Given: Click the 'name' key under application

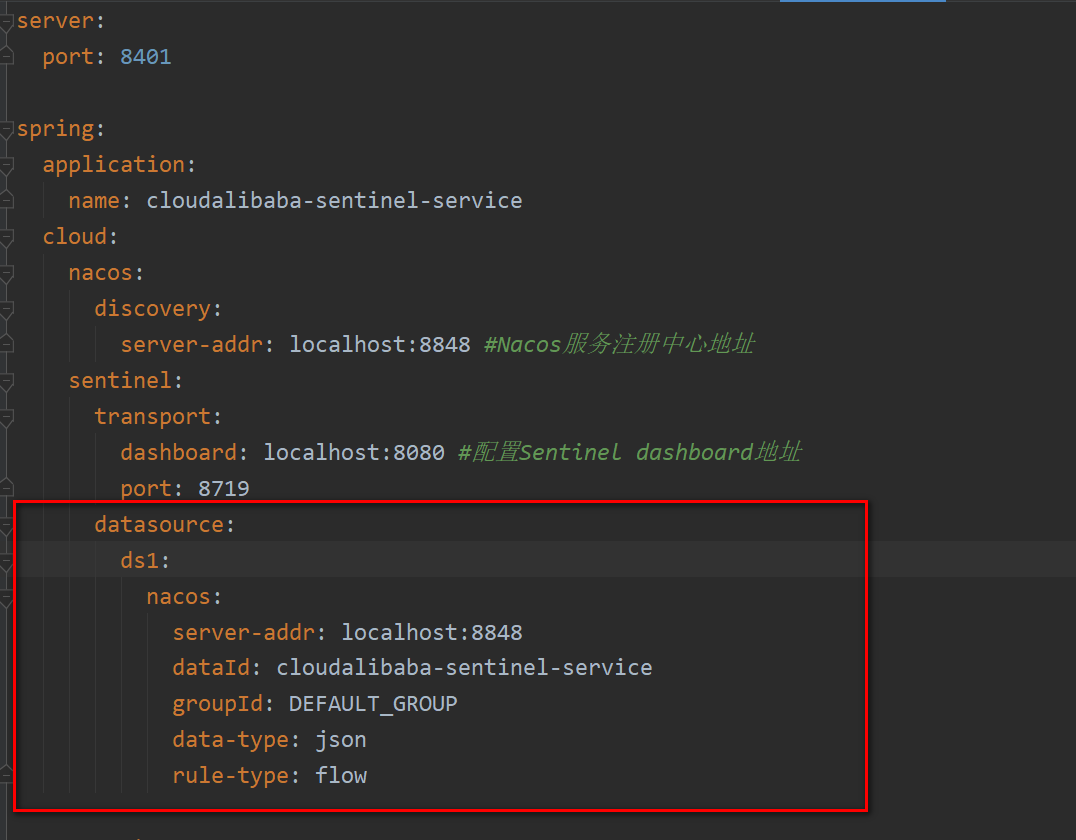Looking at the screenshot, I should [x=94, y=201].
